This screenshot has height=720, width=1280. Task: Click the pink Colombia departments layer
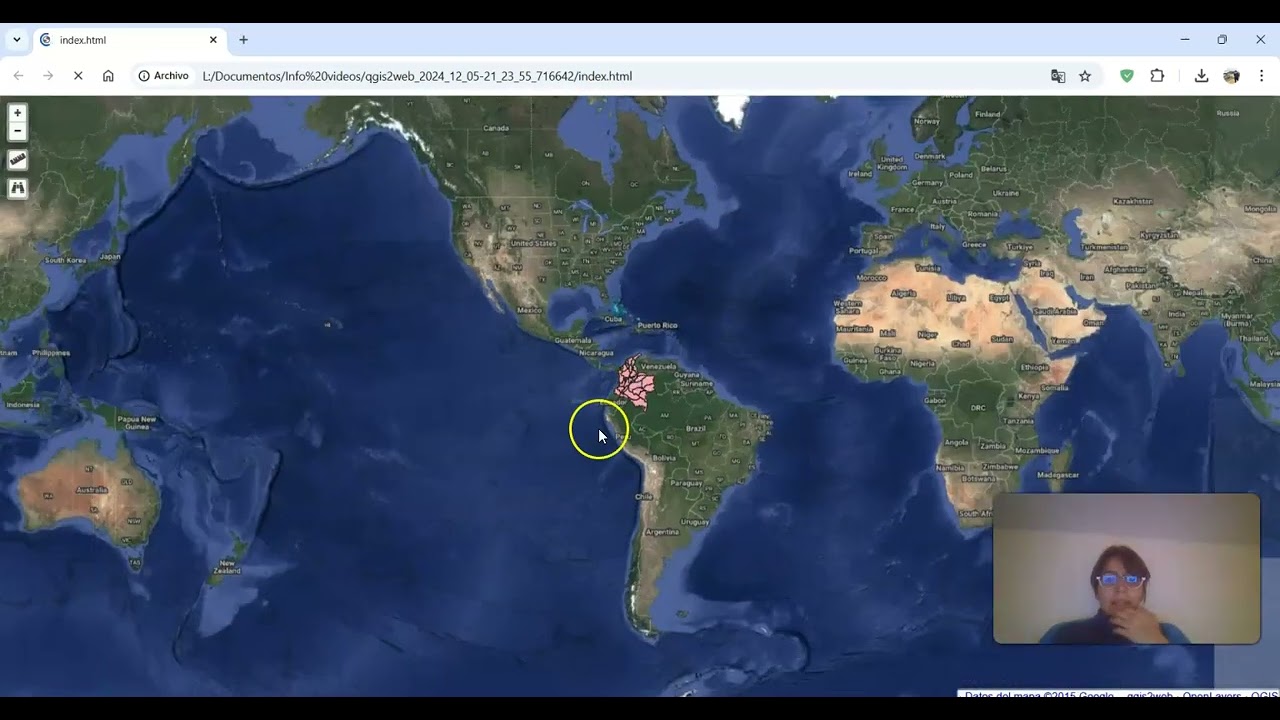[x=634, y=384]
